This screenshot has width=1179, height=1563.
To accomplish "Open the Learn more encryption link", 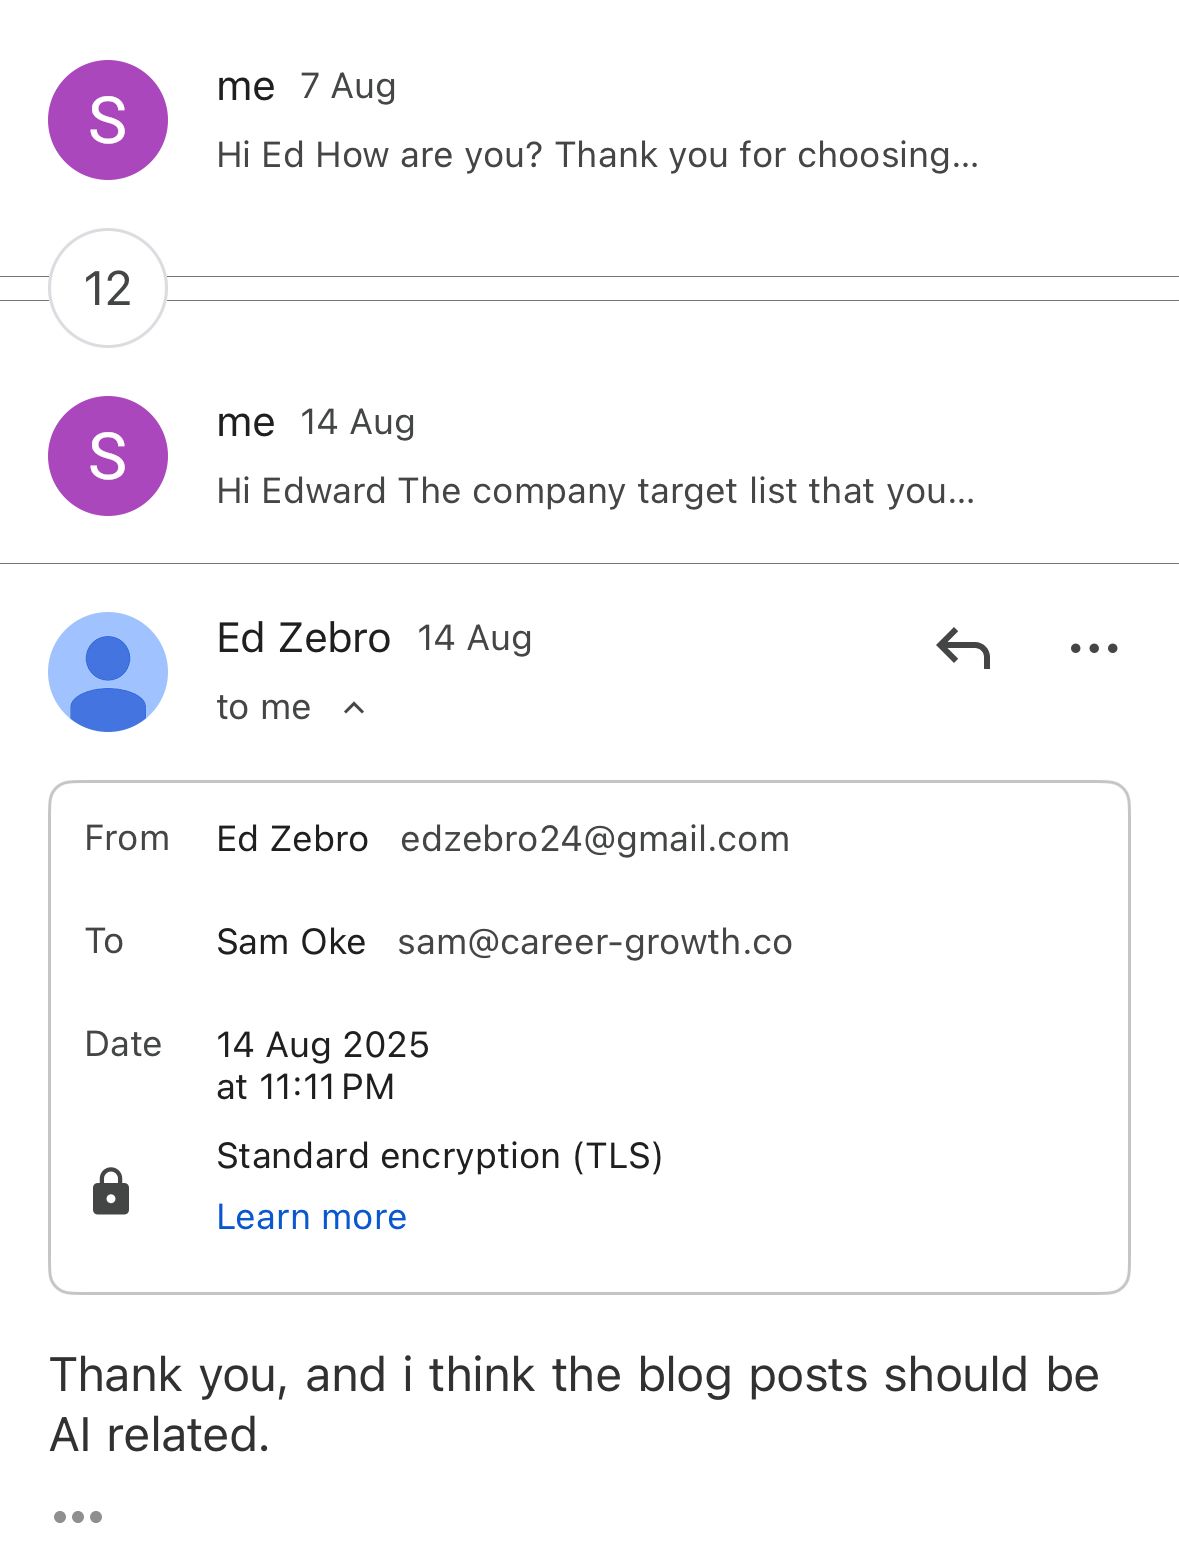I will (x=312, y=1217).
